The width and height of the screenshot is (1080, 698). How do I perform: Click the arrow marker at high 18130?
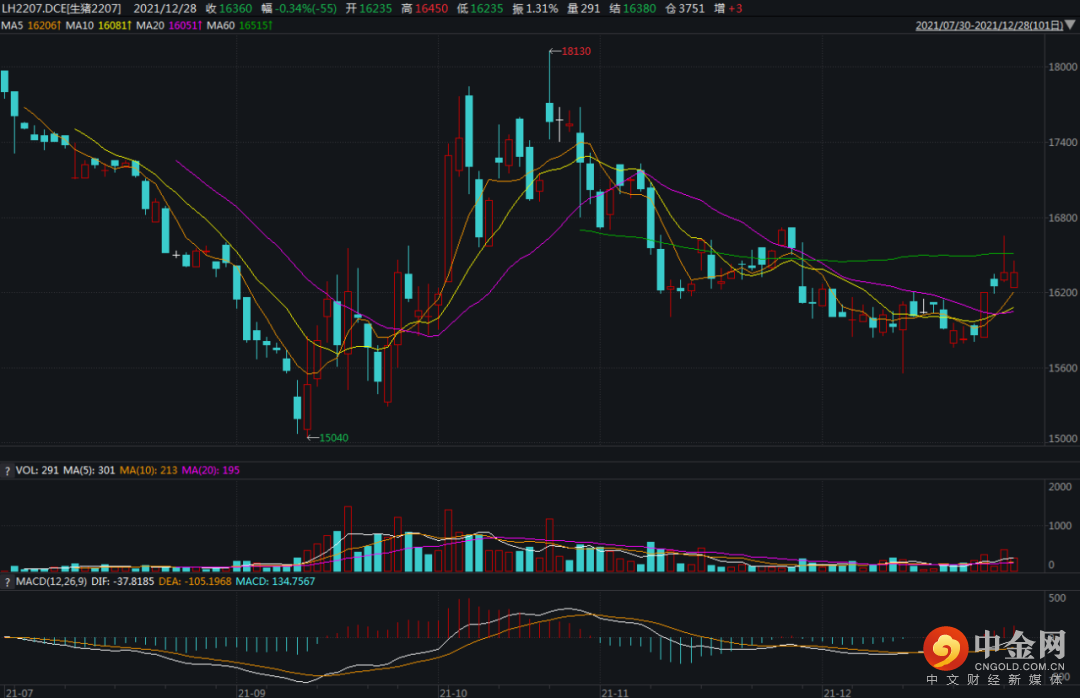tap(554, 51)
